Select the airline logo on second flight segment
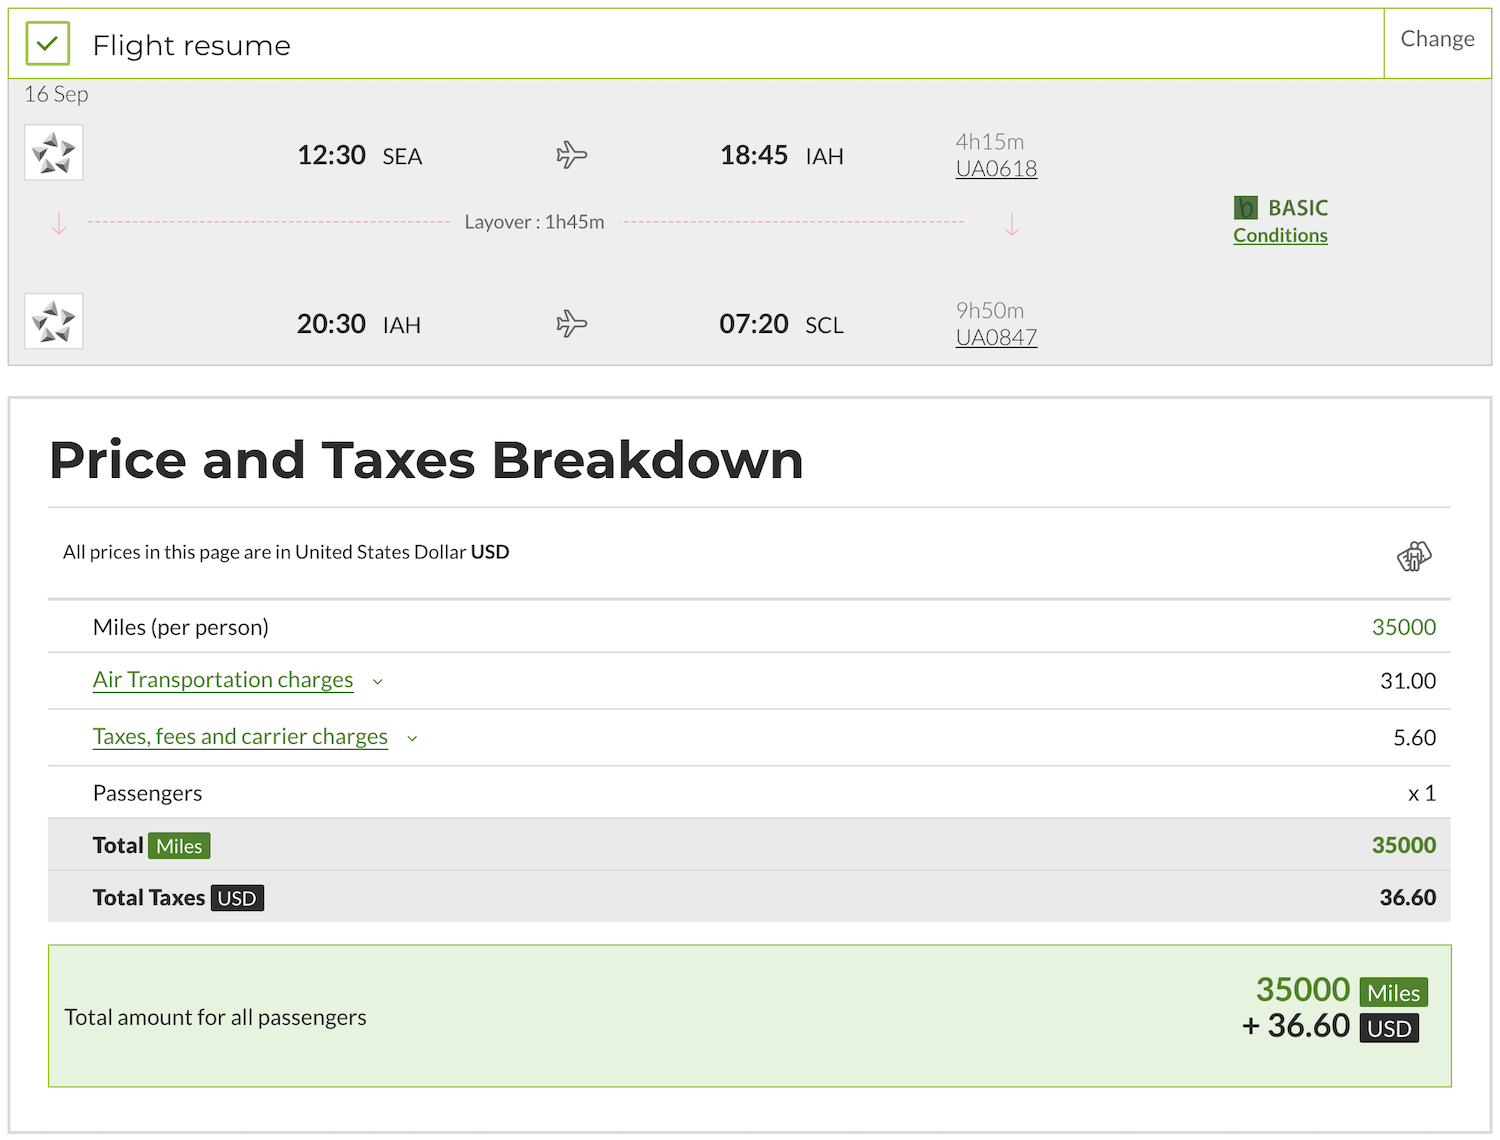The height and width of the screenshot is (1140, 1500). (x=53, y=321)
